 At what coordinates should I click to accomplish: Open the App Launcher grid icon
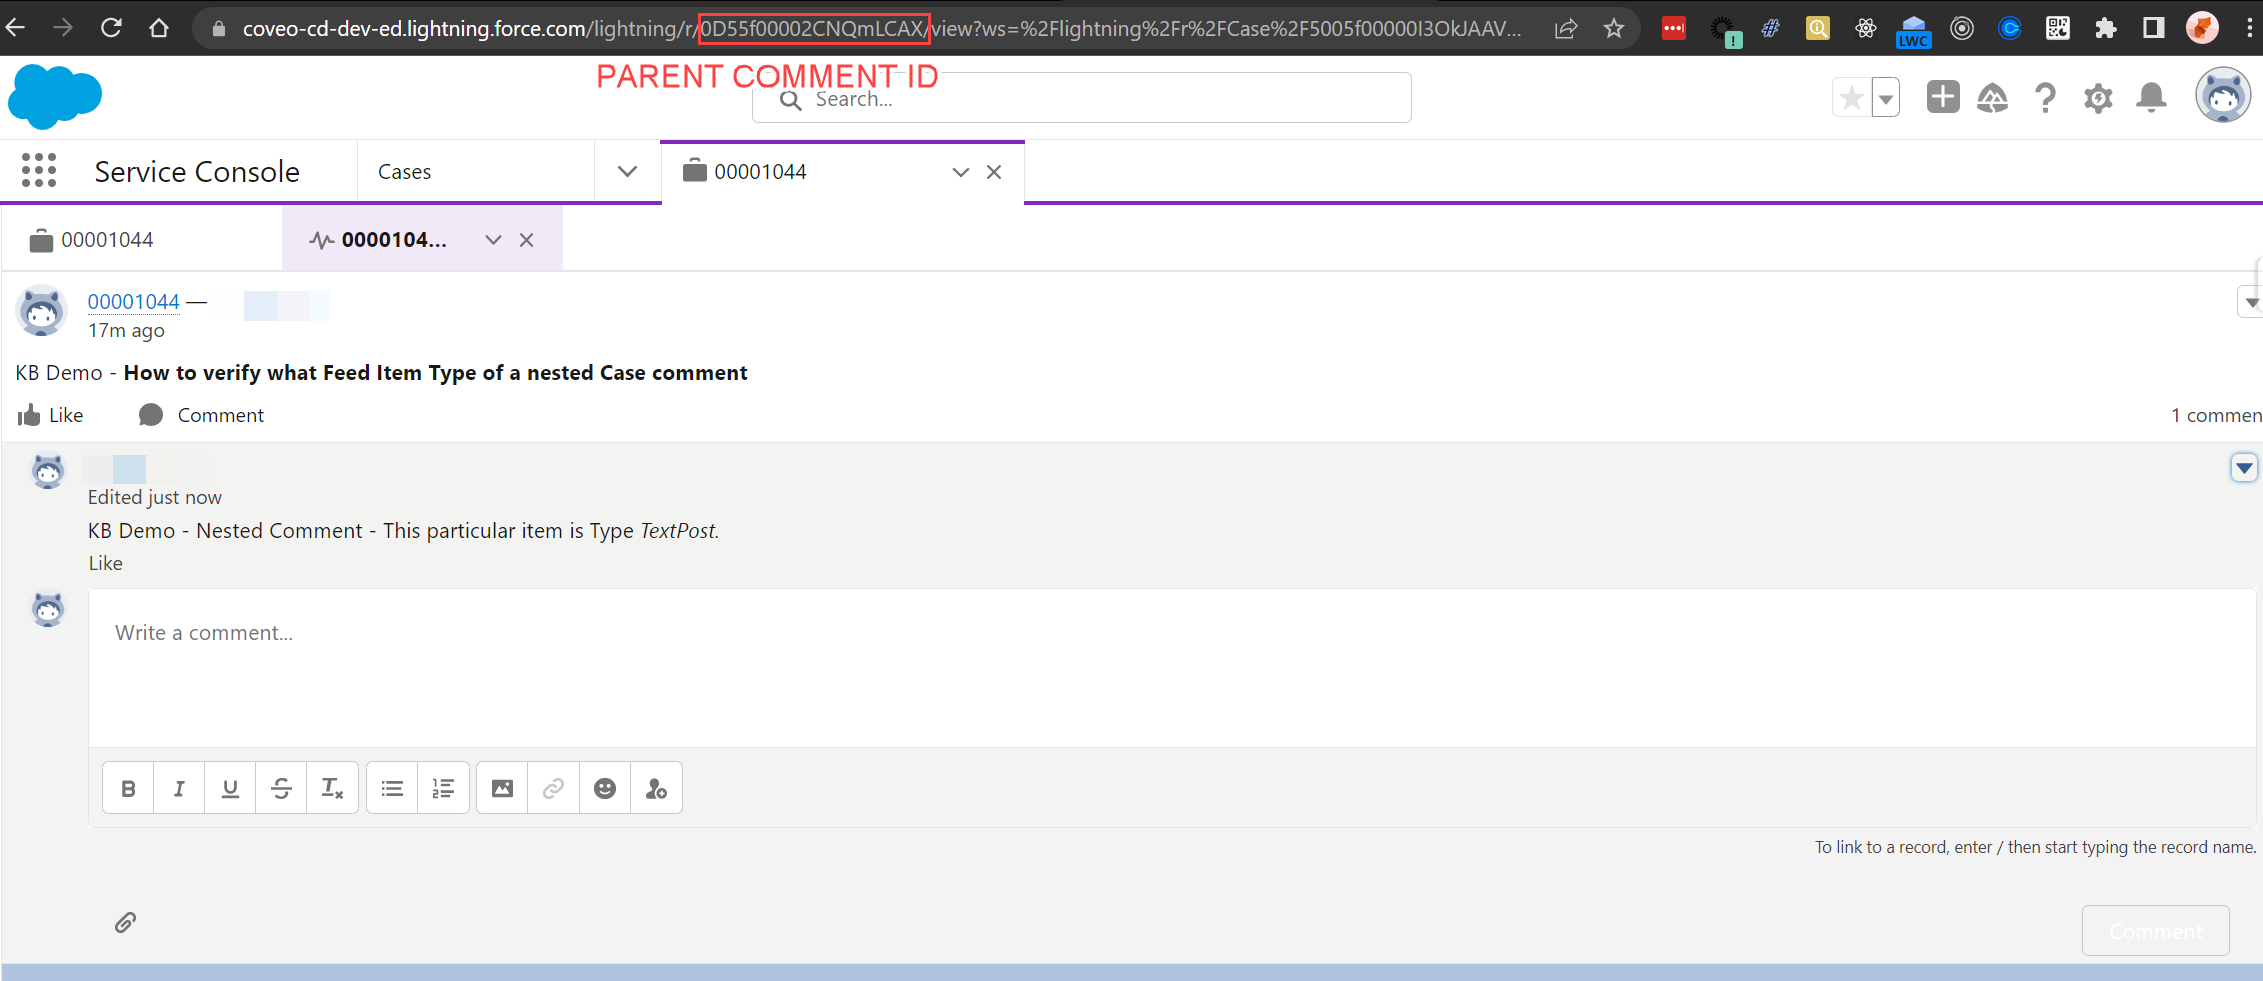point(39,170)
